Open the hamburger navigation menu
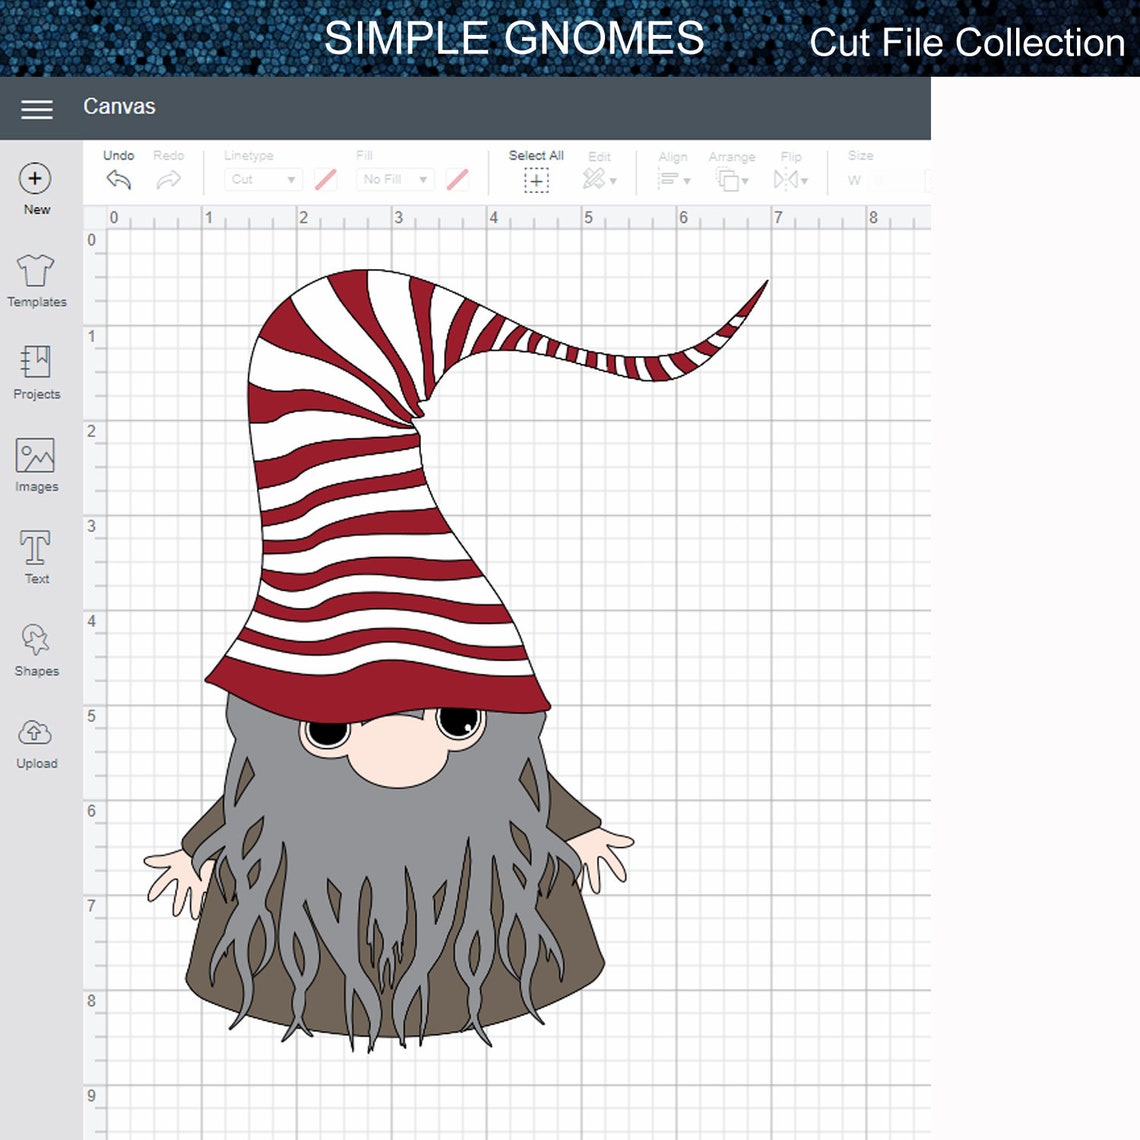Image resolution: width=1140 pixels, height=1140 pixels. pos(36,109)
